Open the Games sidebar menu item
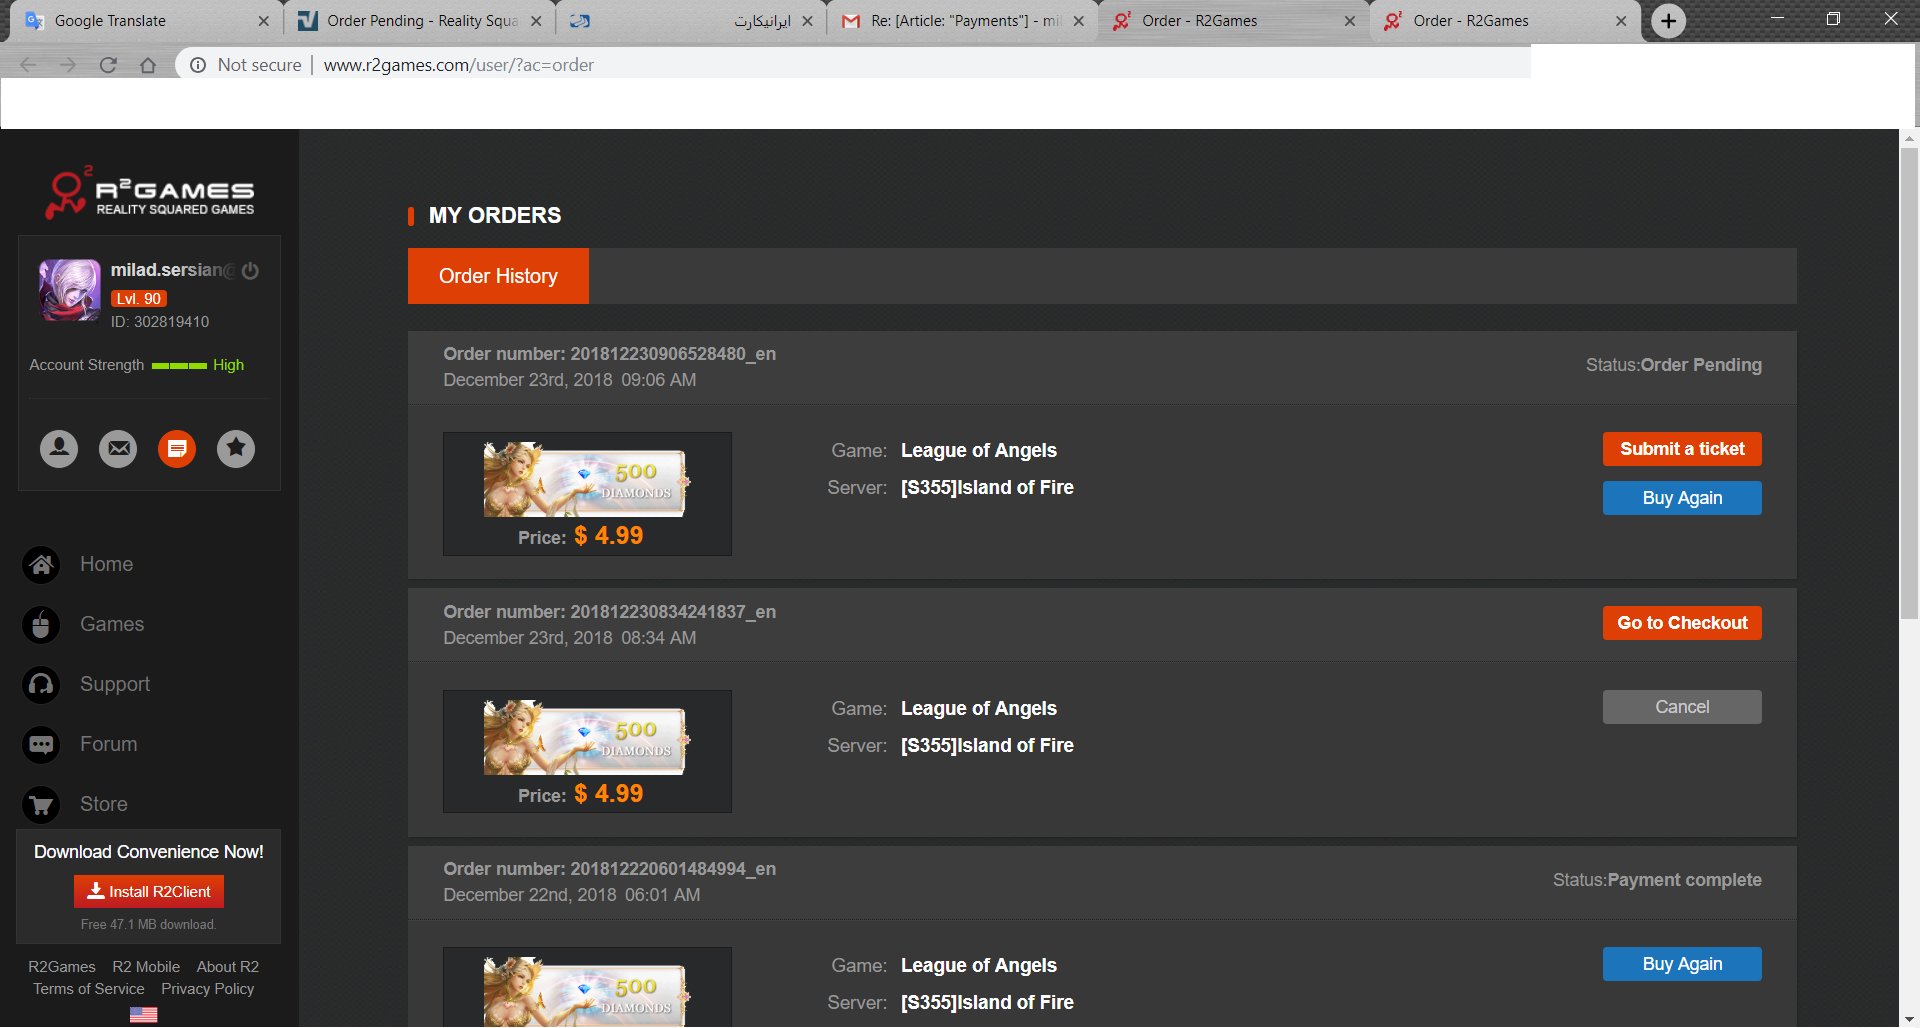1920x1028 pixels. [x=111, y=624]
